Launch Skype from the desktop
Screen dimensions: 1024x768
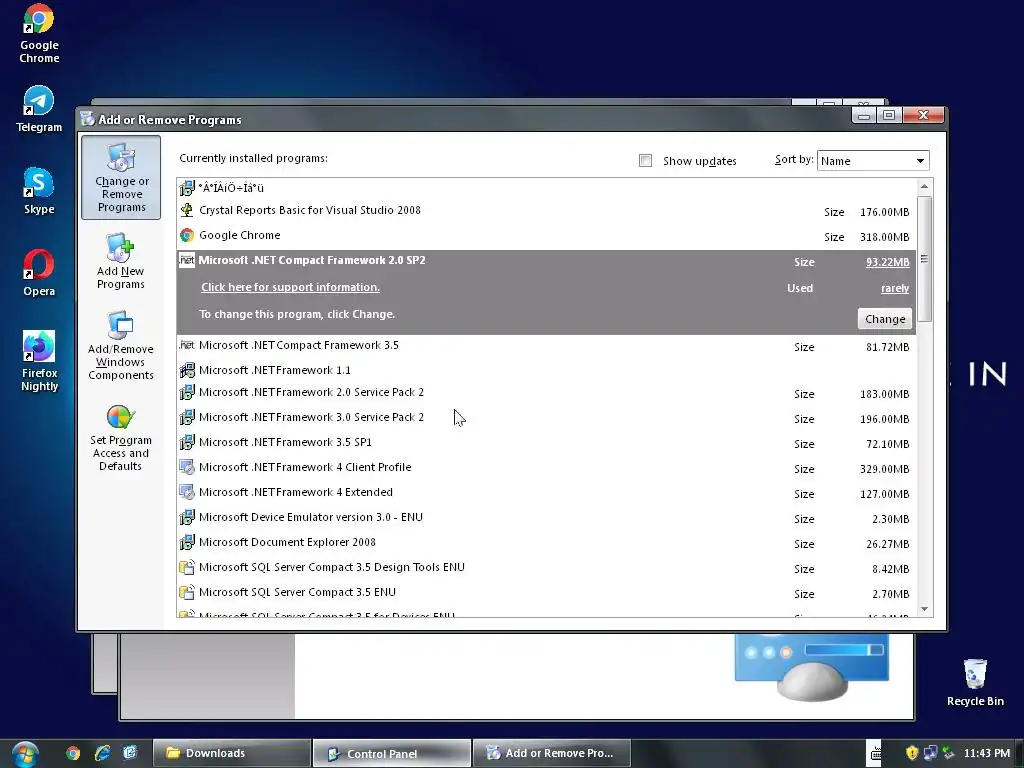(x=39, y=191)
